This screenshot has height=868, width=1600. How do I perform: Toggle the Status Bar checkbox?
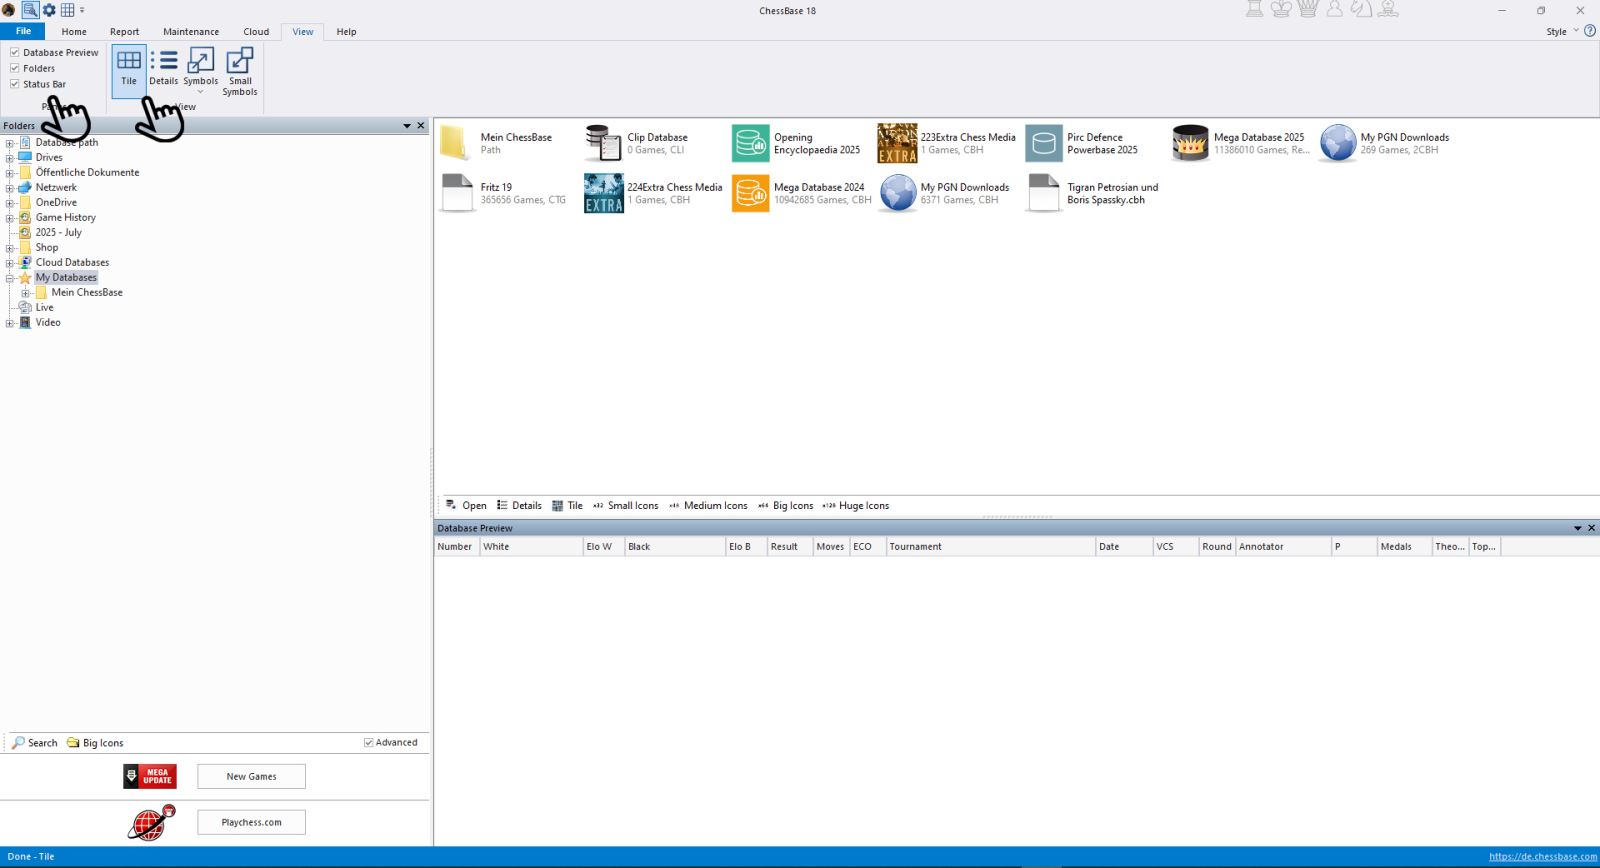[x=15, y=85]
